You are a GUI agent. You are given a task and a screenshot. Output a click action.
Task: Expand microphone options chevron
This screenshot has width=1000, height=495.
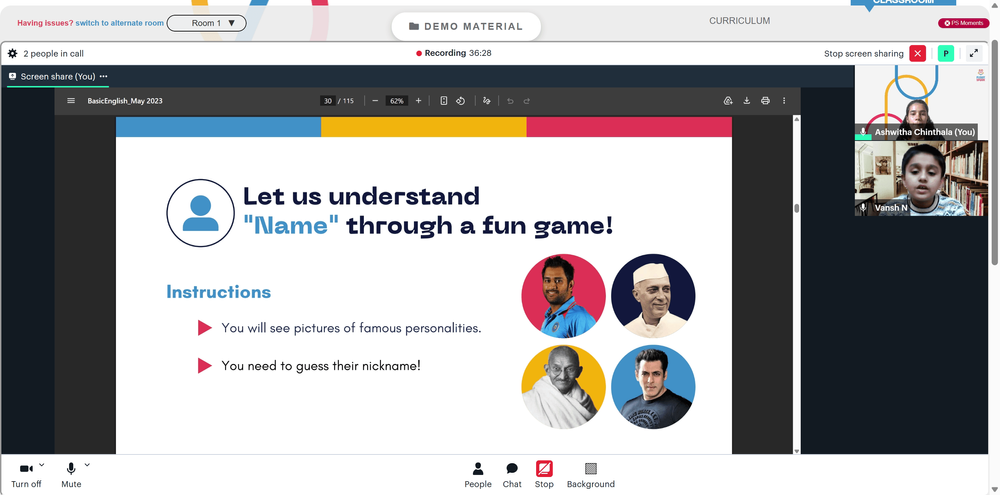tap(87, 464)
